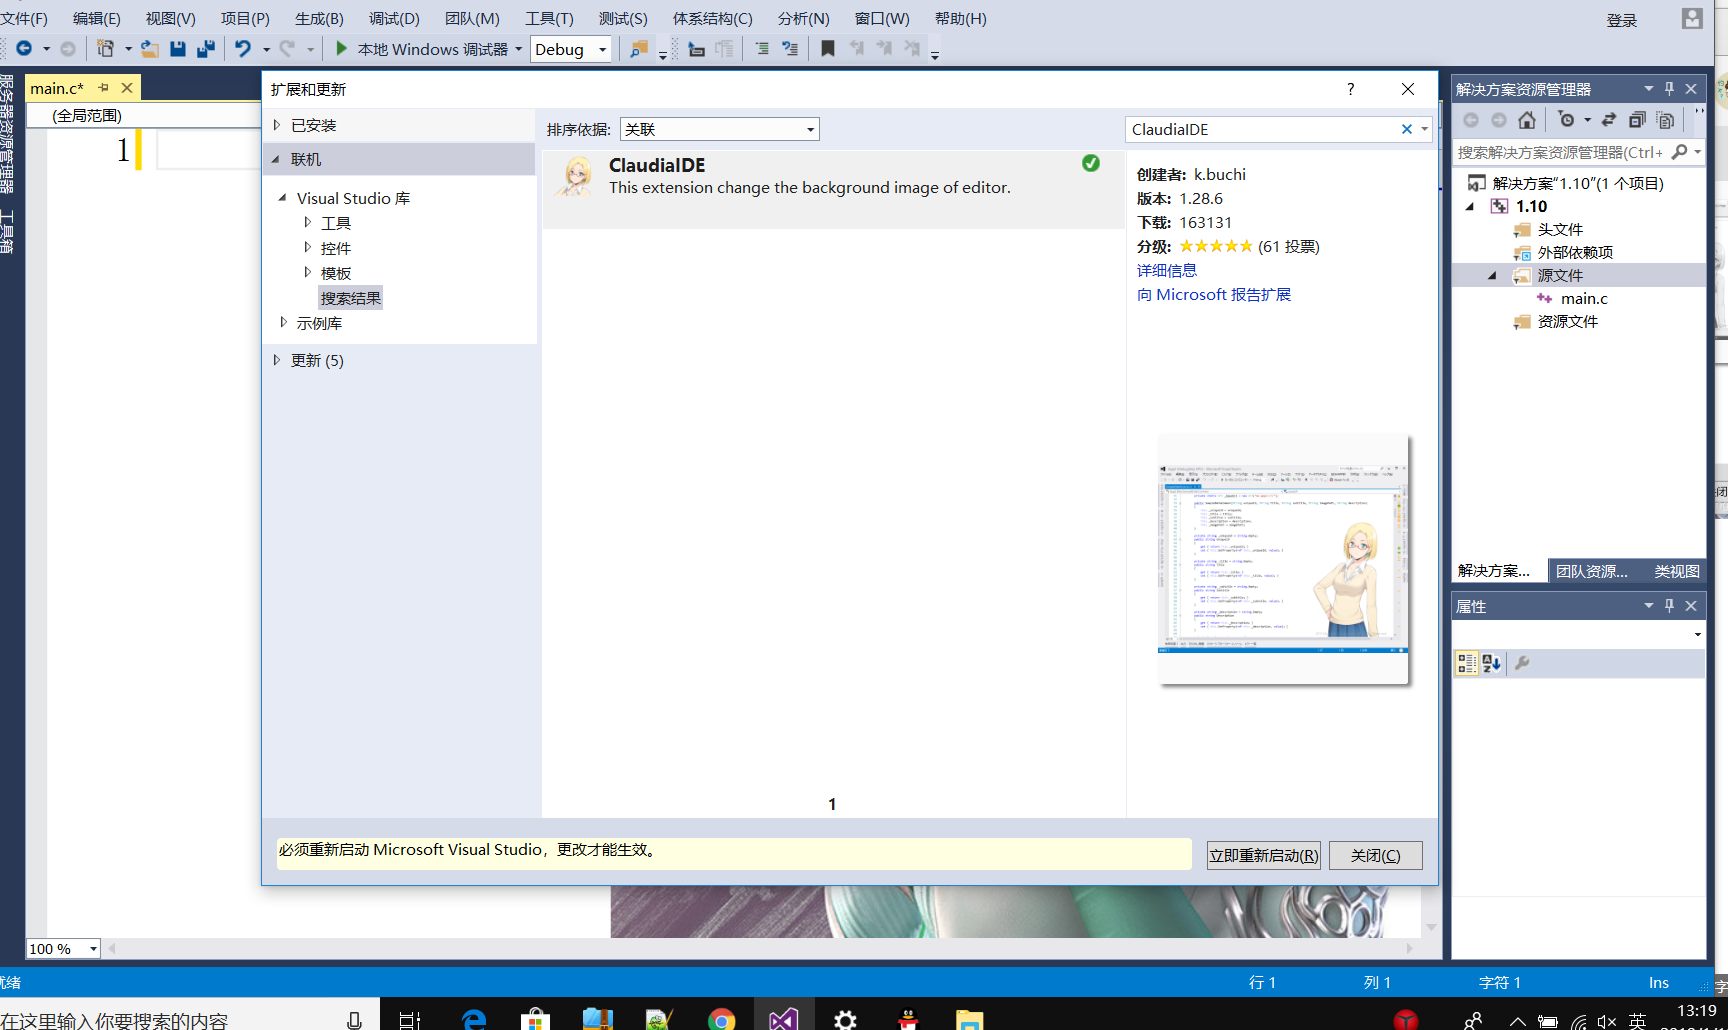Click the Show All Files icon

click(1665, 120)
